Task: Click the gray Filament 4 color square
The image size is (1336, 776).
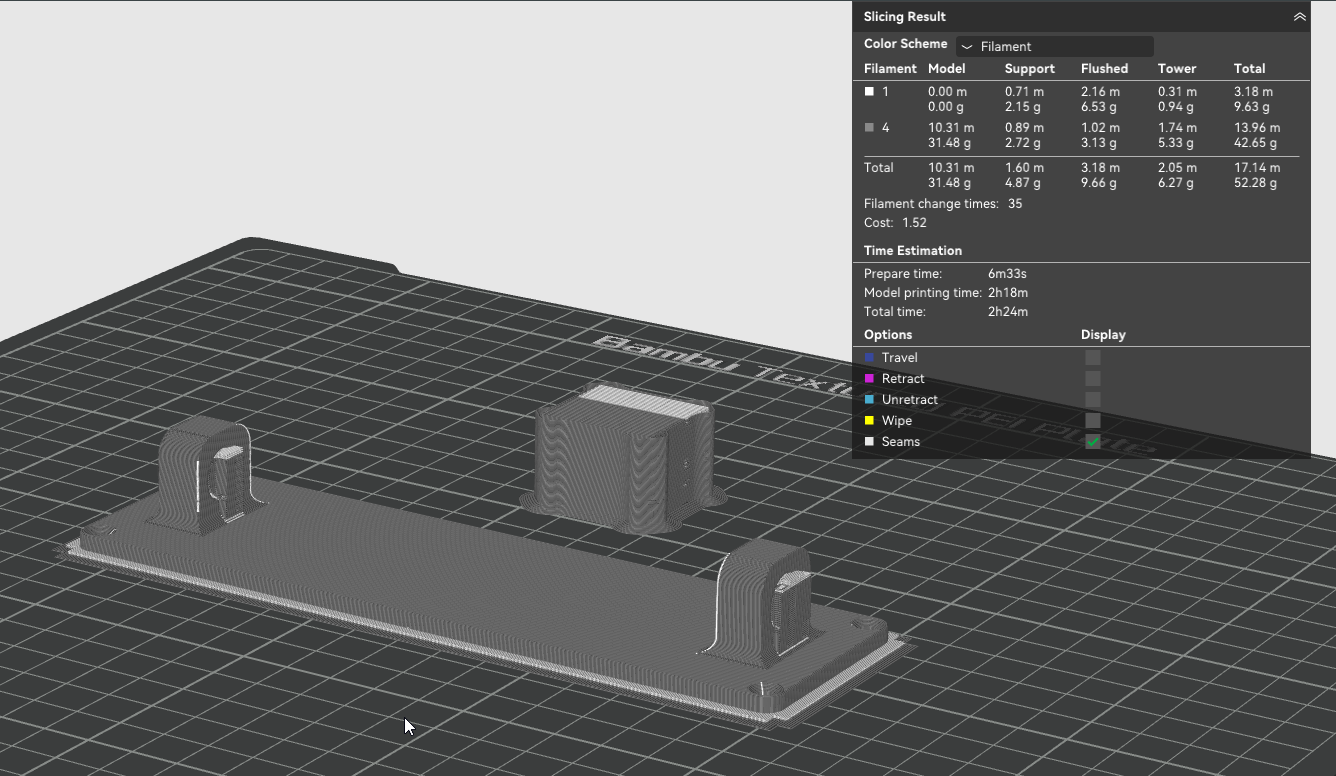Action: click(869, 127)
